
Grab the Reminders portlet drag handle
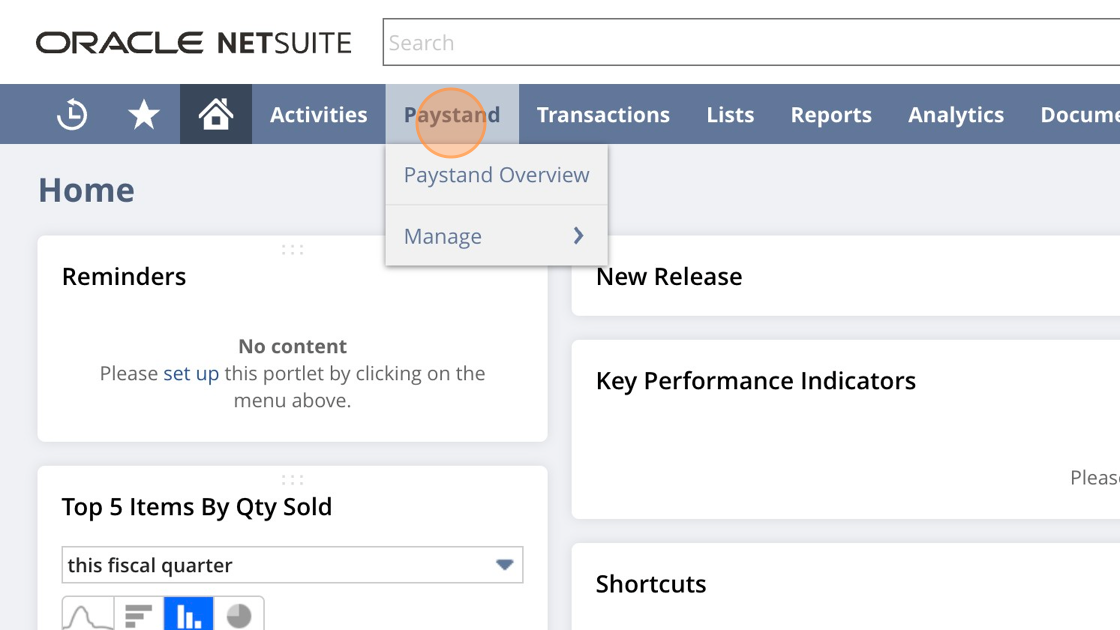[292, 249]
